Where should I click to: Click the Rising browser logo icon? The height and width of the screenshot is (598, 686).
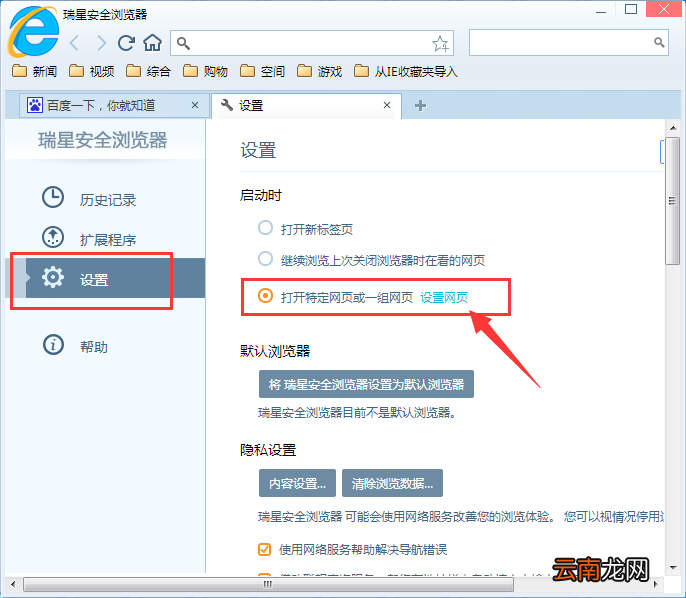tap(33, 31)
